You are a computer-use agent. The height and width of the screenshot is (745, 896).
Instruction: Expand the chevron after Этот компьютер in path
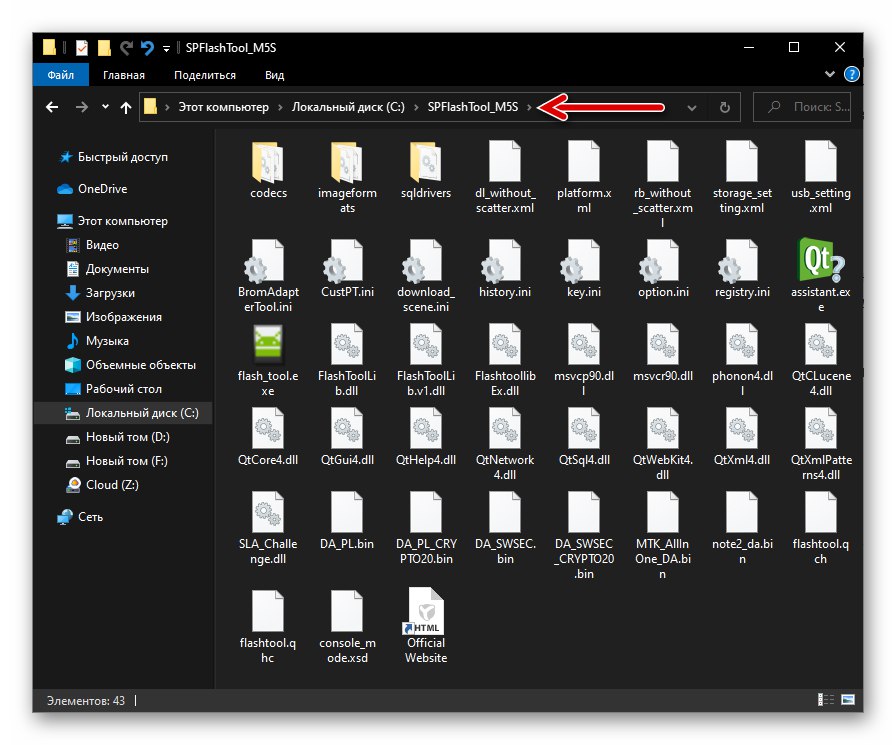280,107
